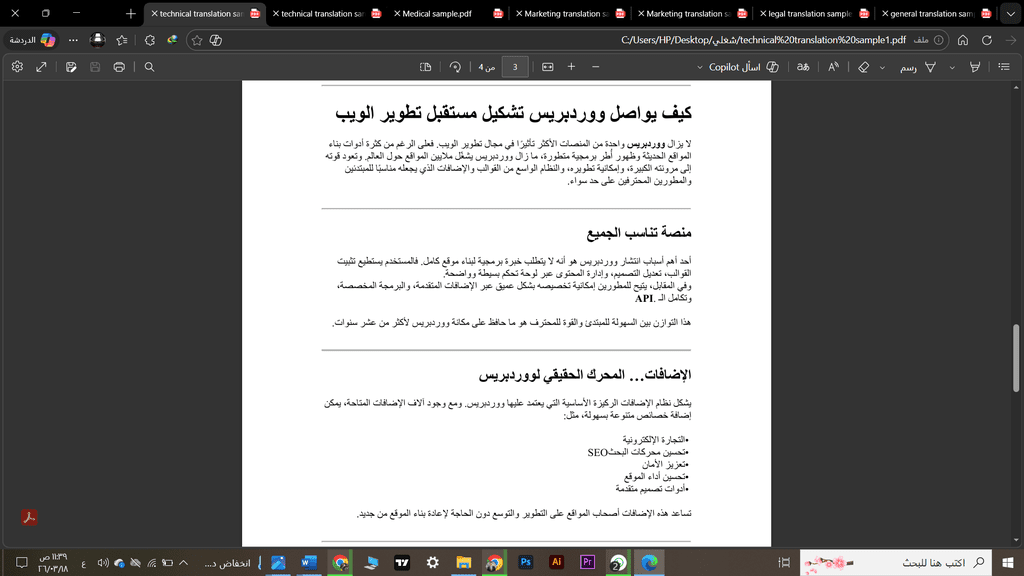Open the Task View taskbar icon

[x=784, y=562]
